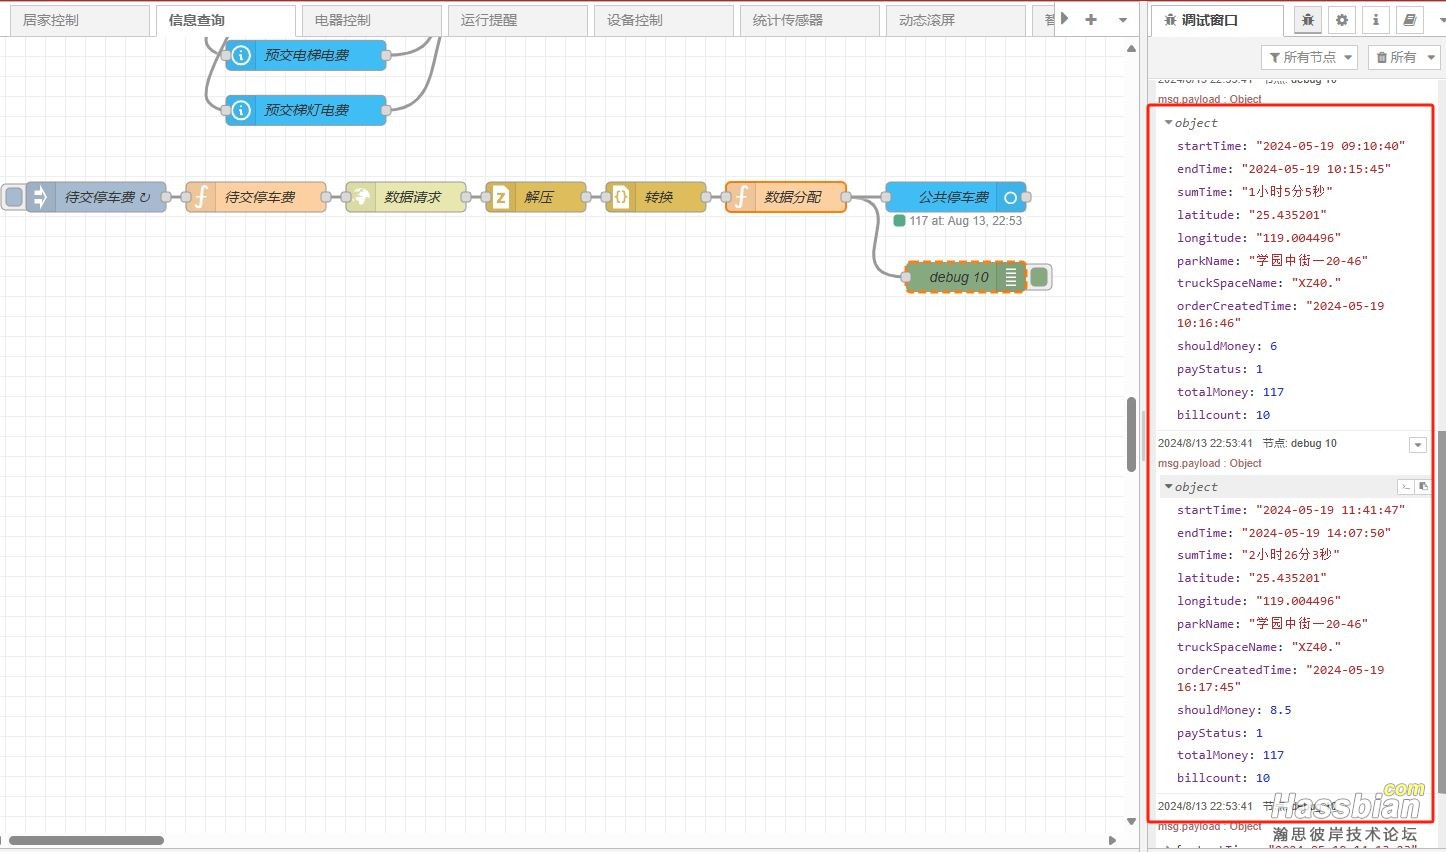
Task: Click sumTime value "2小时26分3秒"
Action: 1290,555
